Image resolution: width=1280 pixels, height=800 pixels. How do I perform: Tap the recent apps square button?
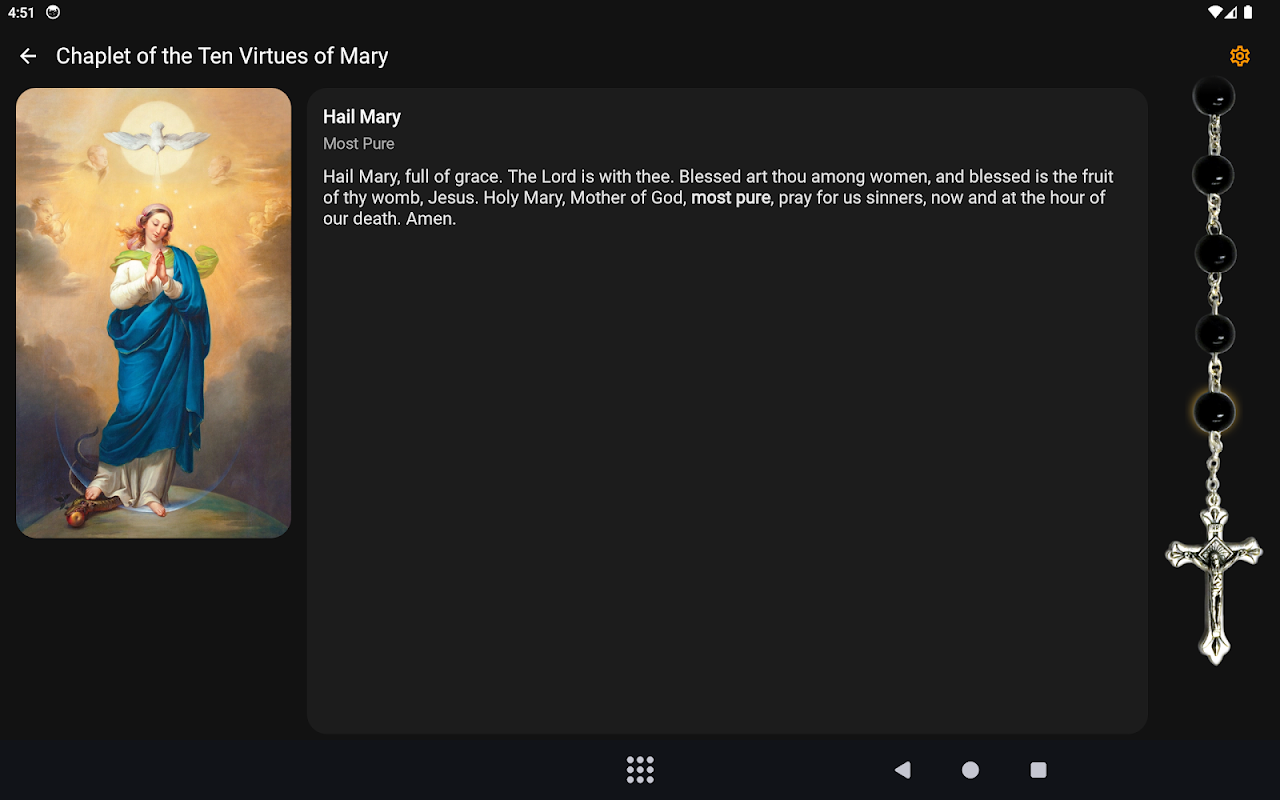[1038, 769]
